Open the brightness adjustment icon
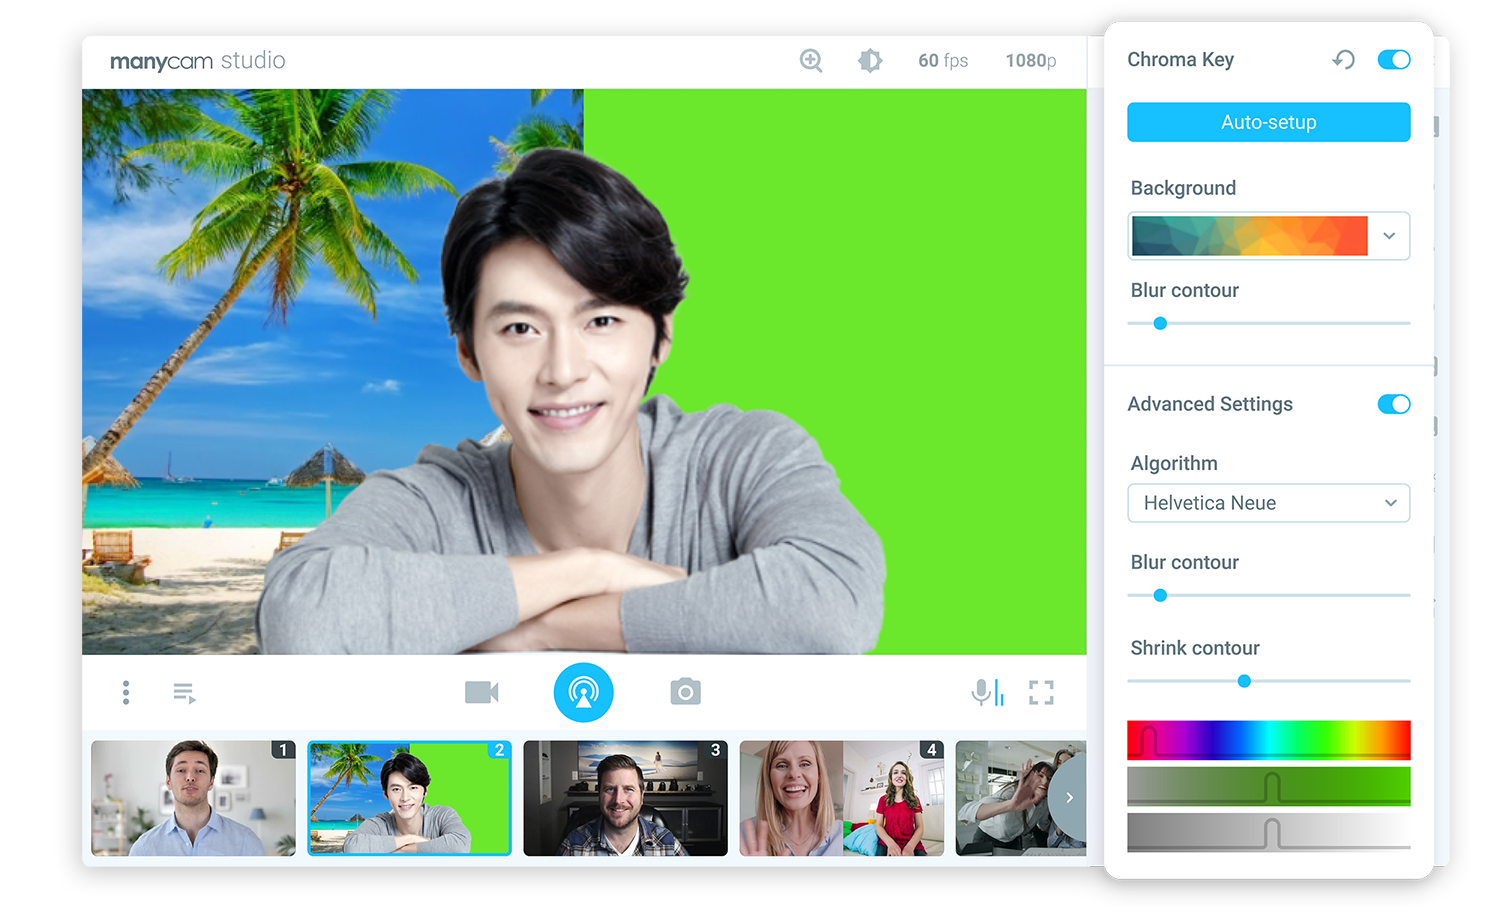Viewport: 1500px width, 907px height. coord(870,61)
